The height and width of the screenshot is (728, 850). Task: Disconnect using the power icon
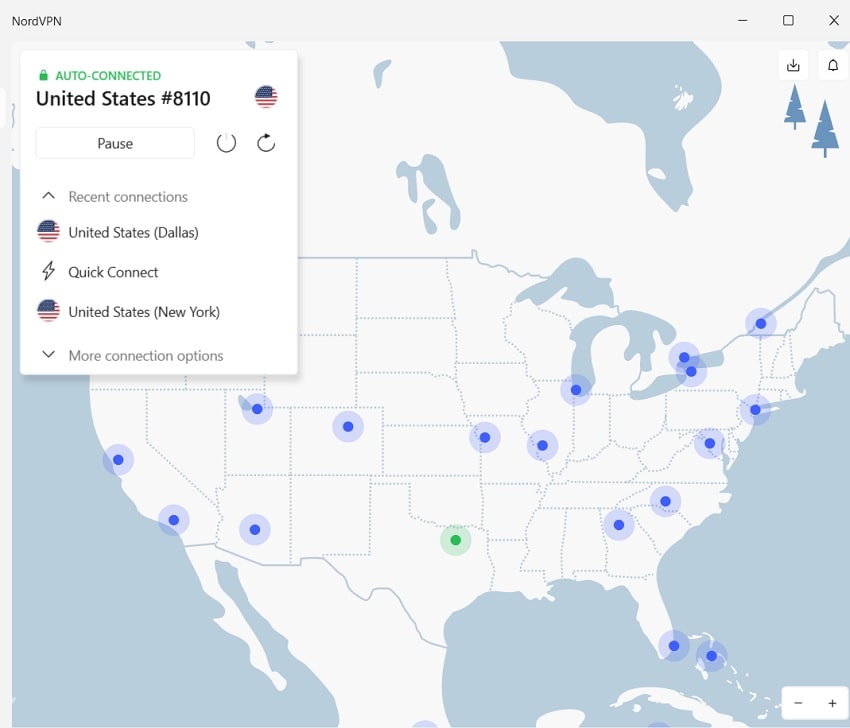pos(226,143)
